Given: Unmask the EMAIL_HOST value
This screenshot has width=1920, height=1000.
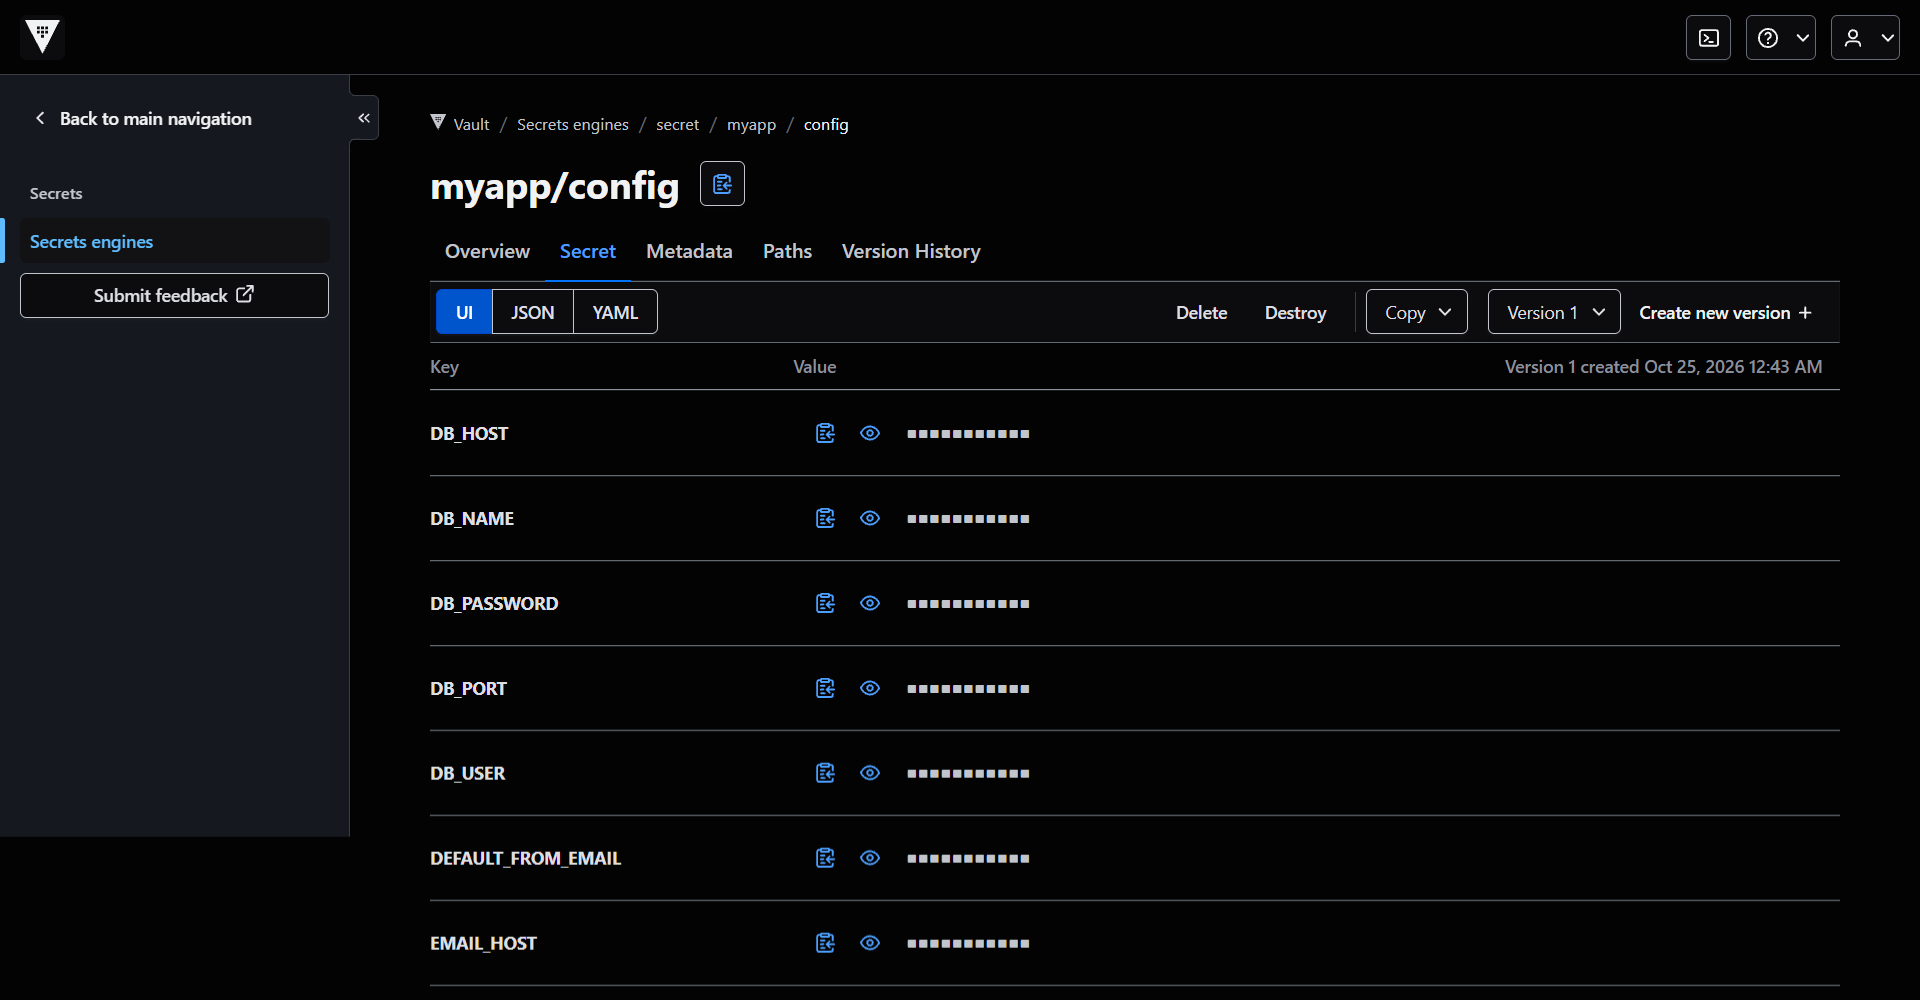Looking at the screenshot, I should coord(870,943).
